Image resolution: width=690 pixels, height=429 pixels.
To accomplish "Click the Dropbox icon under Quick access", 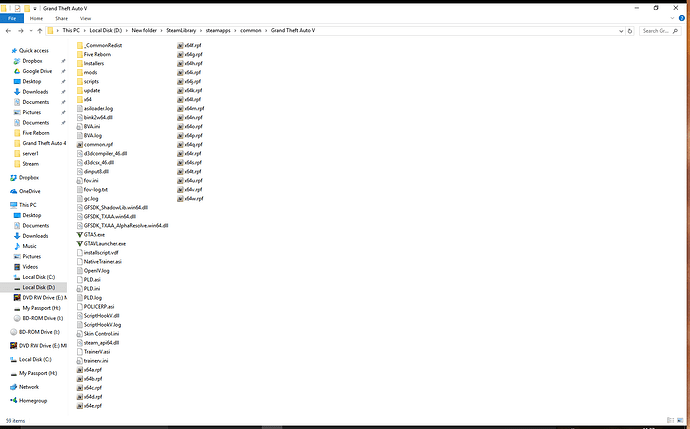I will tap(17, 61).
